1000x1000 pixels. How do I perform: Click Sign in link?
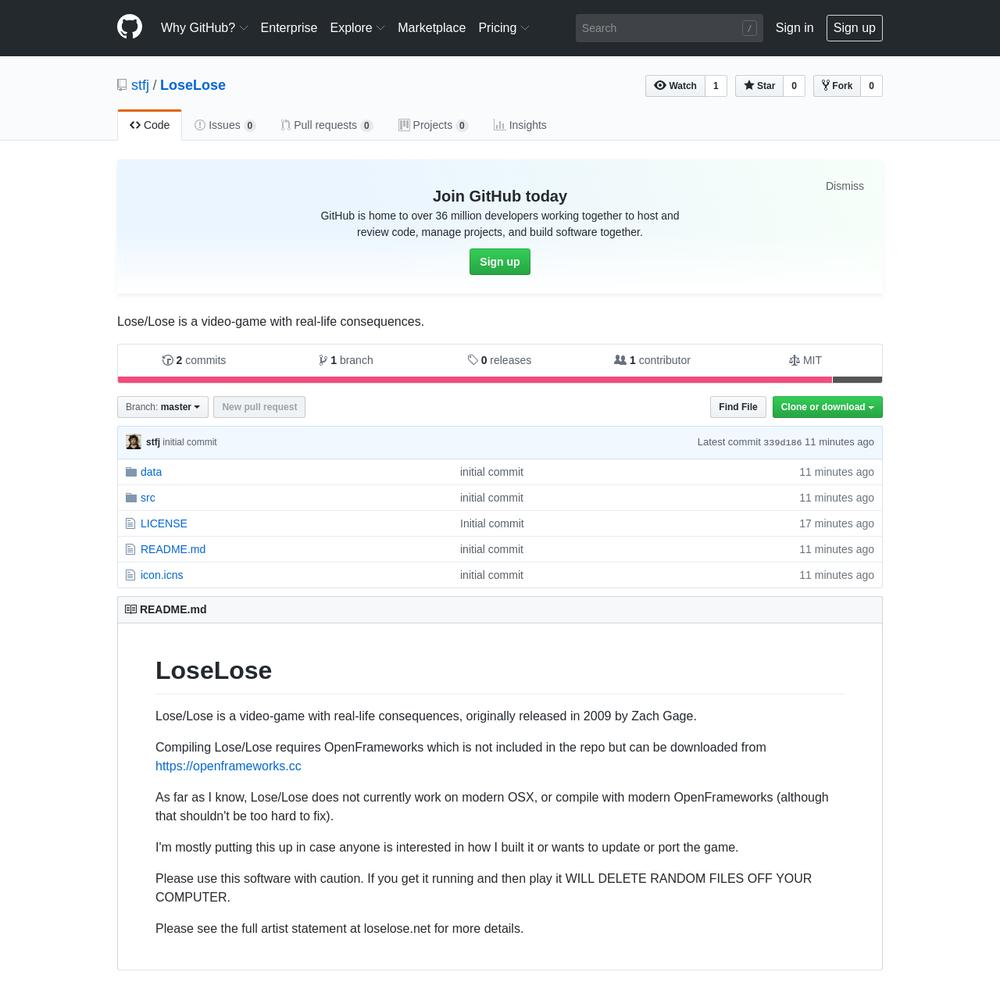point(795,28)
